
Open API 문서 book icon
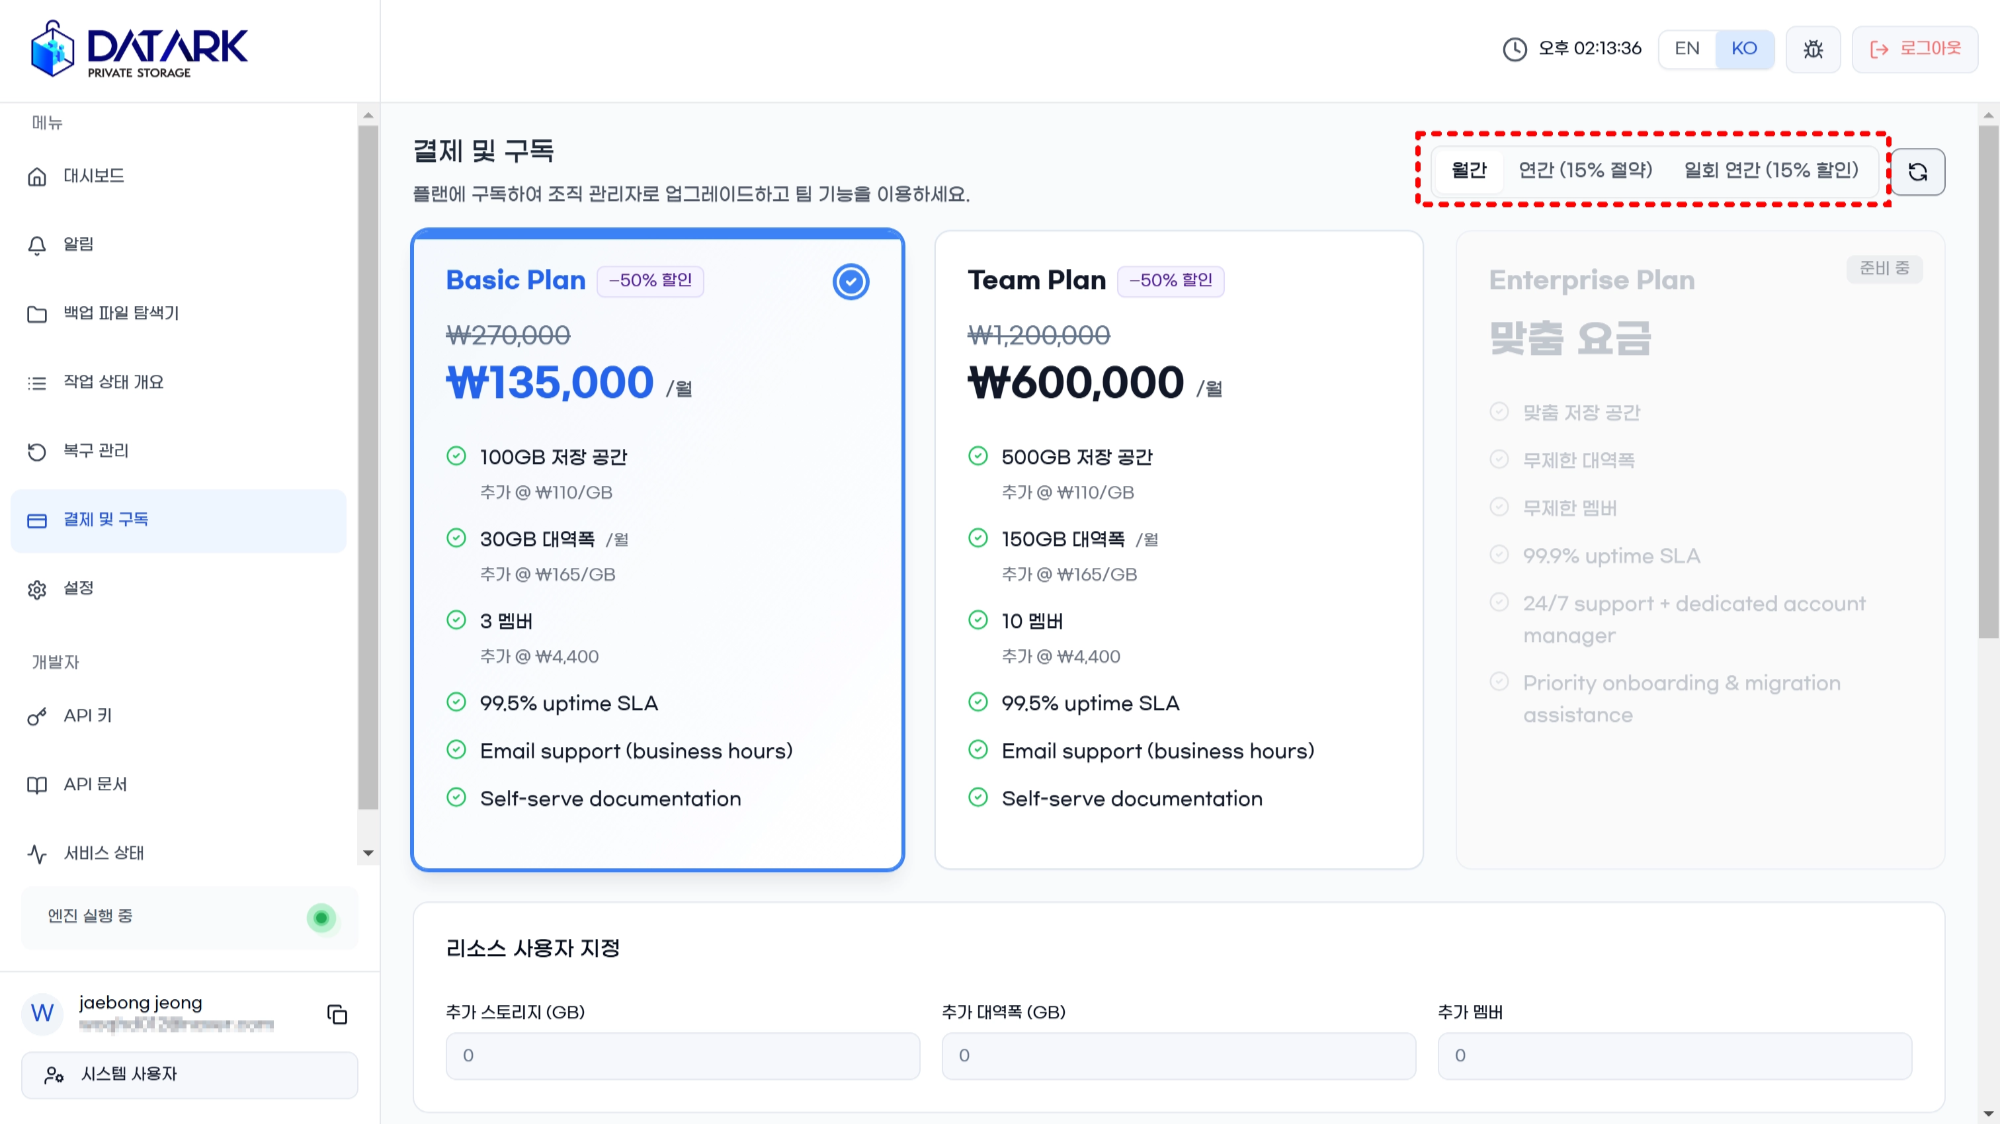tap(37, 785)
